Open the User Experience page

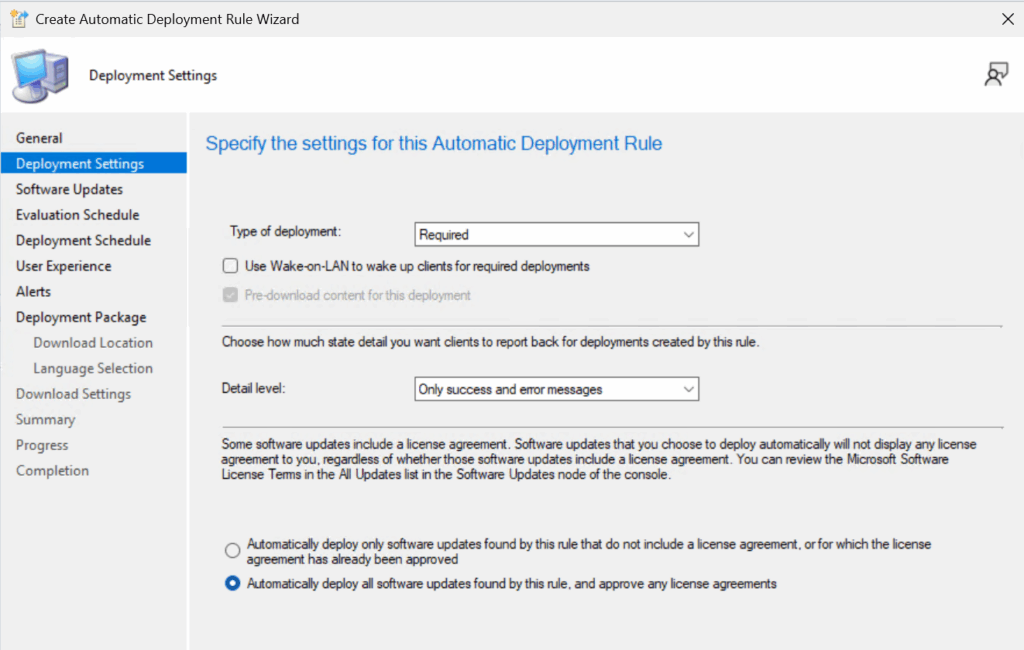63,266
